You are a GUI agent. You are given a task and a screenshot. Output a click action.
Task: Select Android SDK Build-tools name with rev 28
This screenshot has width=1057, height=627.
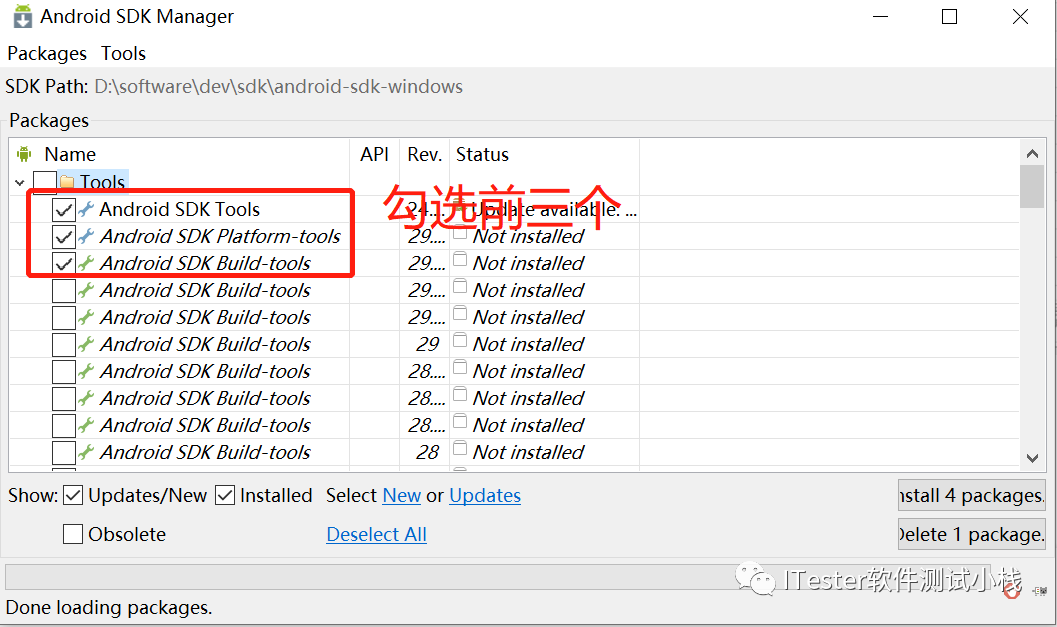point(206,452)
